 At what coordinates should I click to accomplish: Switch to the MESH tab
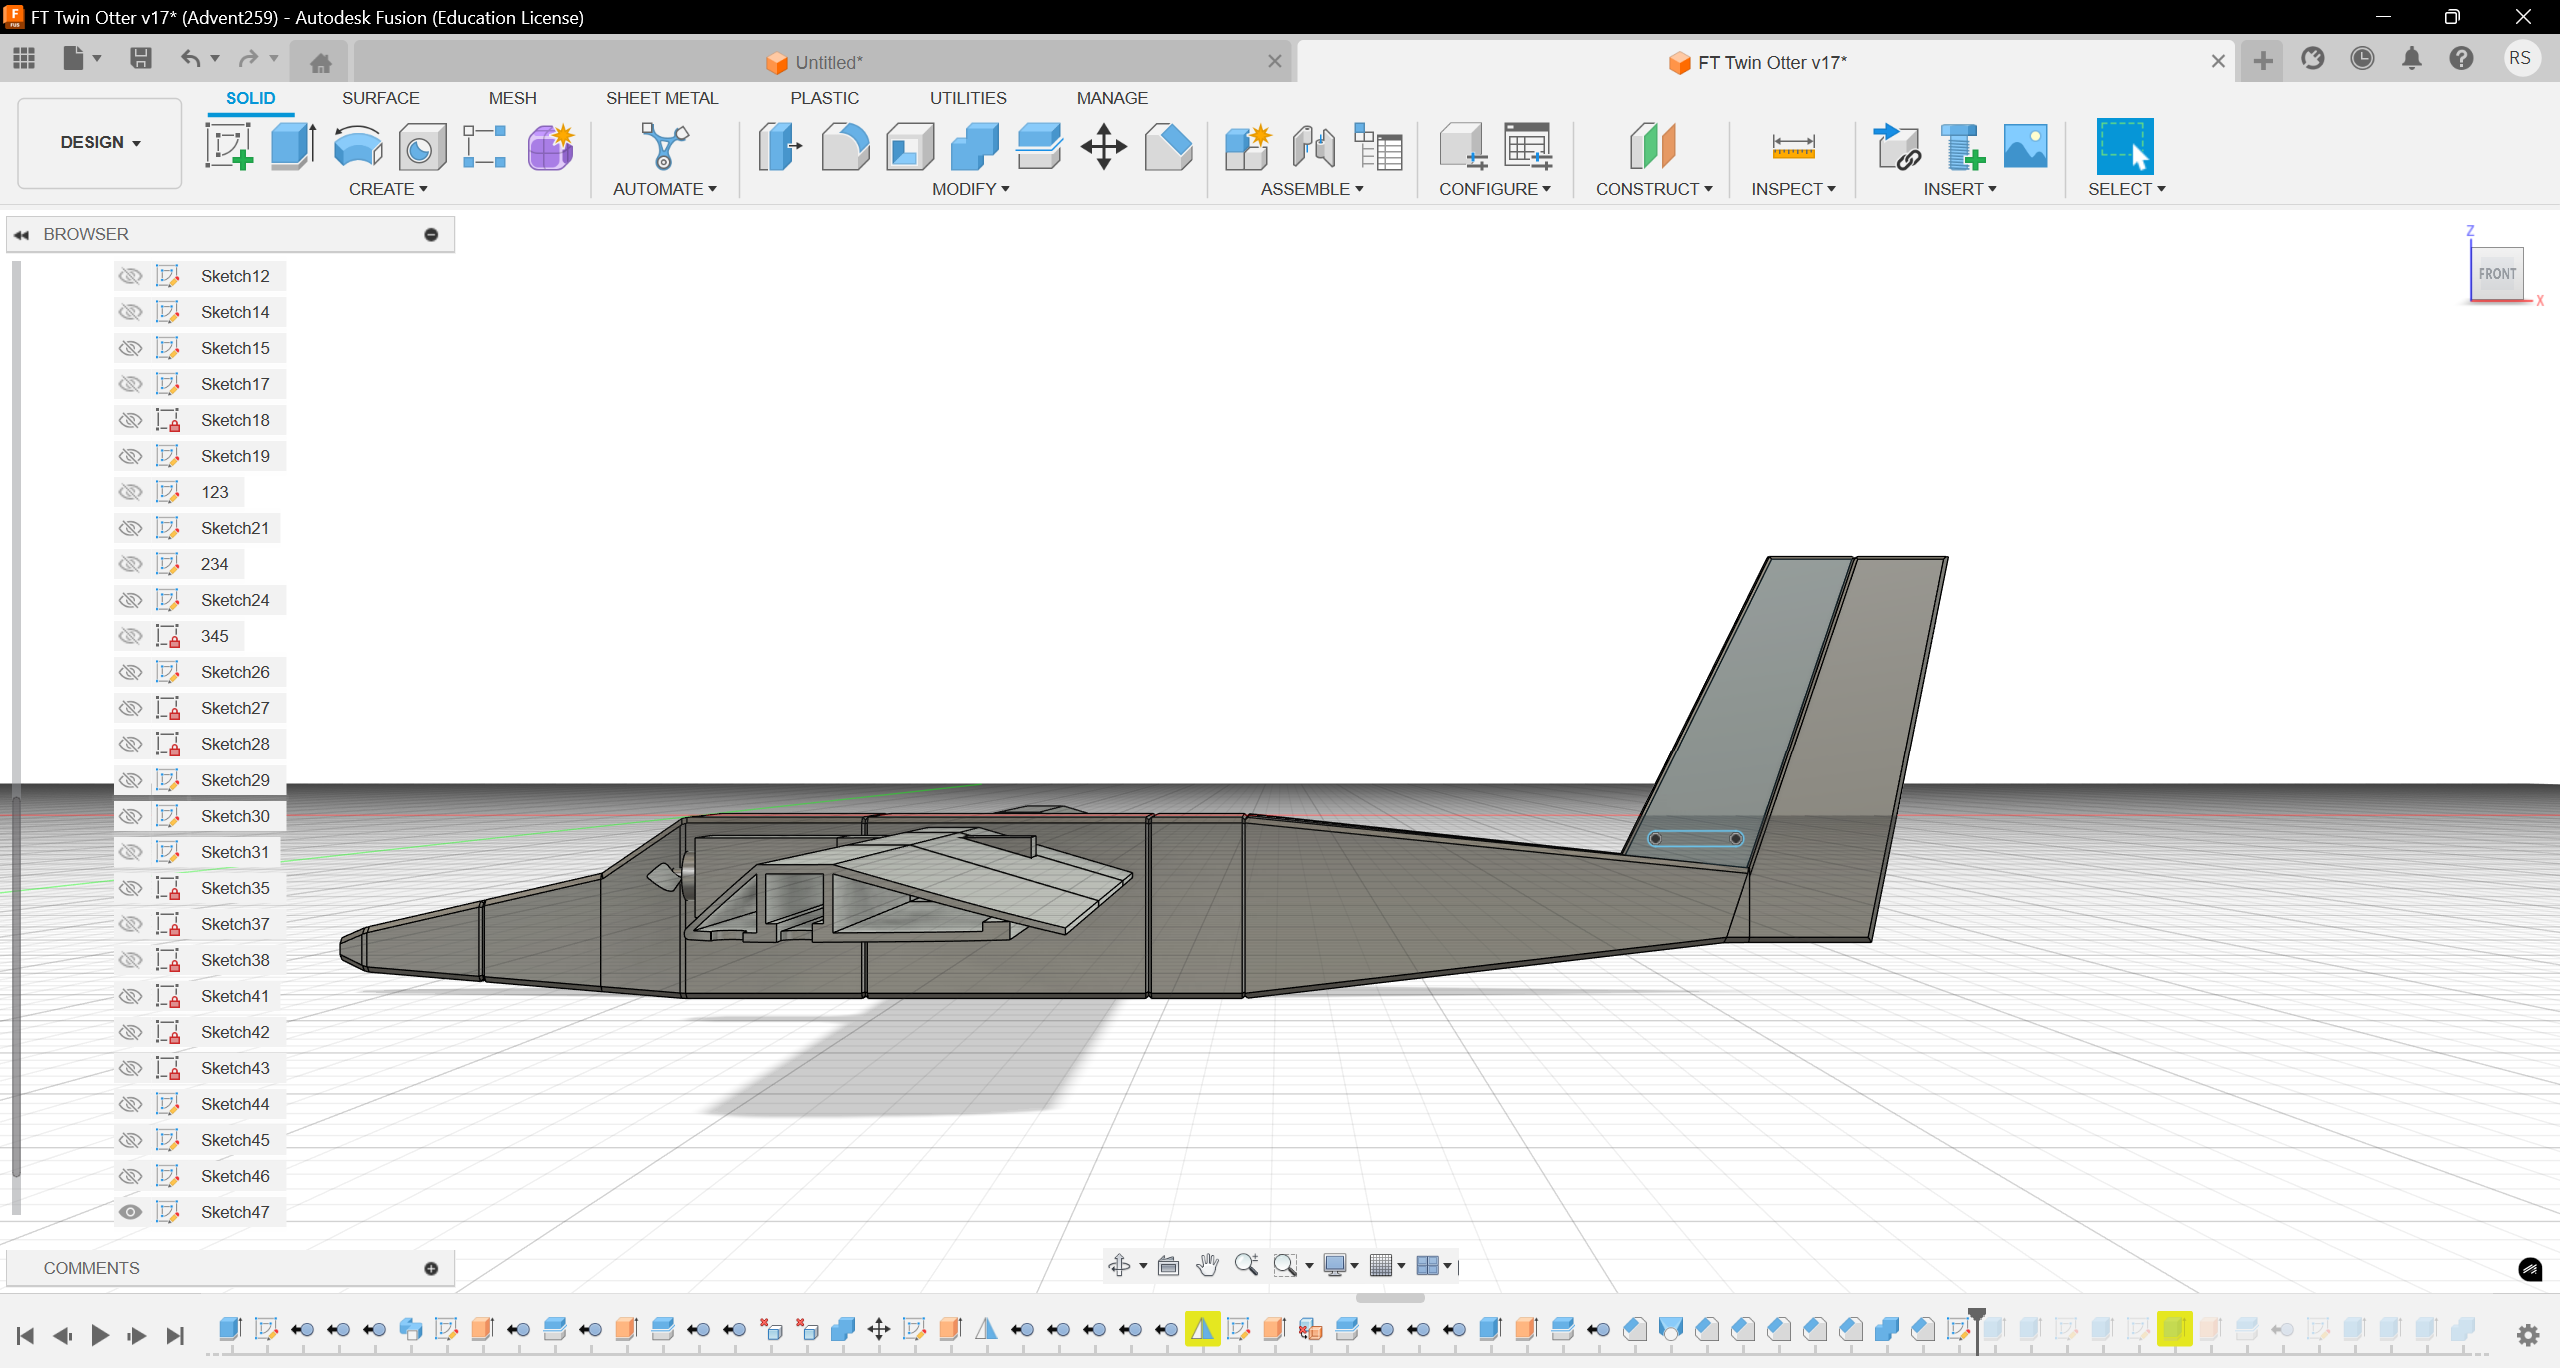(x=512, y=98)
